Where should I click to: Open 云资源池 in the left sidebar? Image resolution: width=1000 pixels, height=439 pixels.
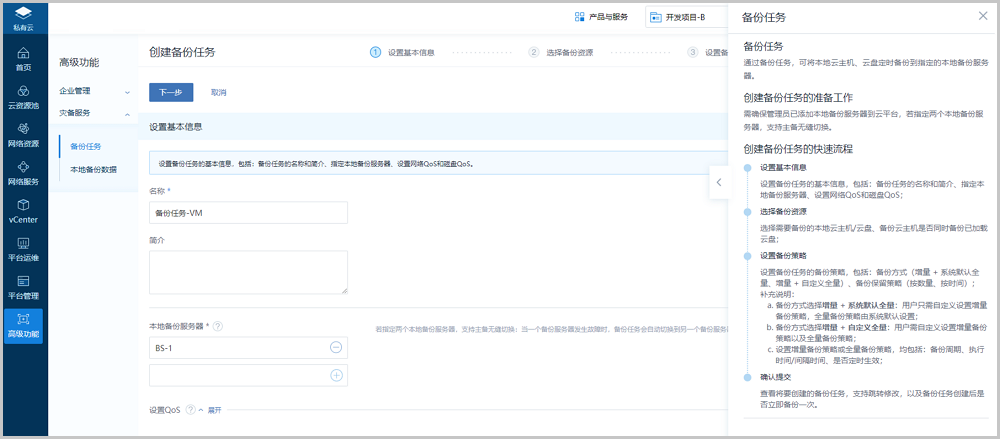[23, 97]
